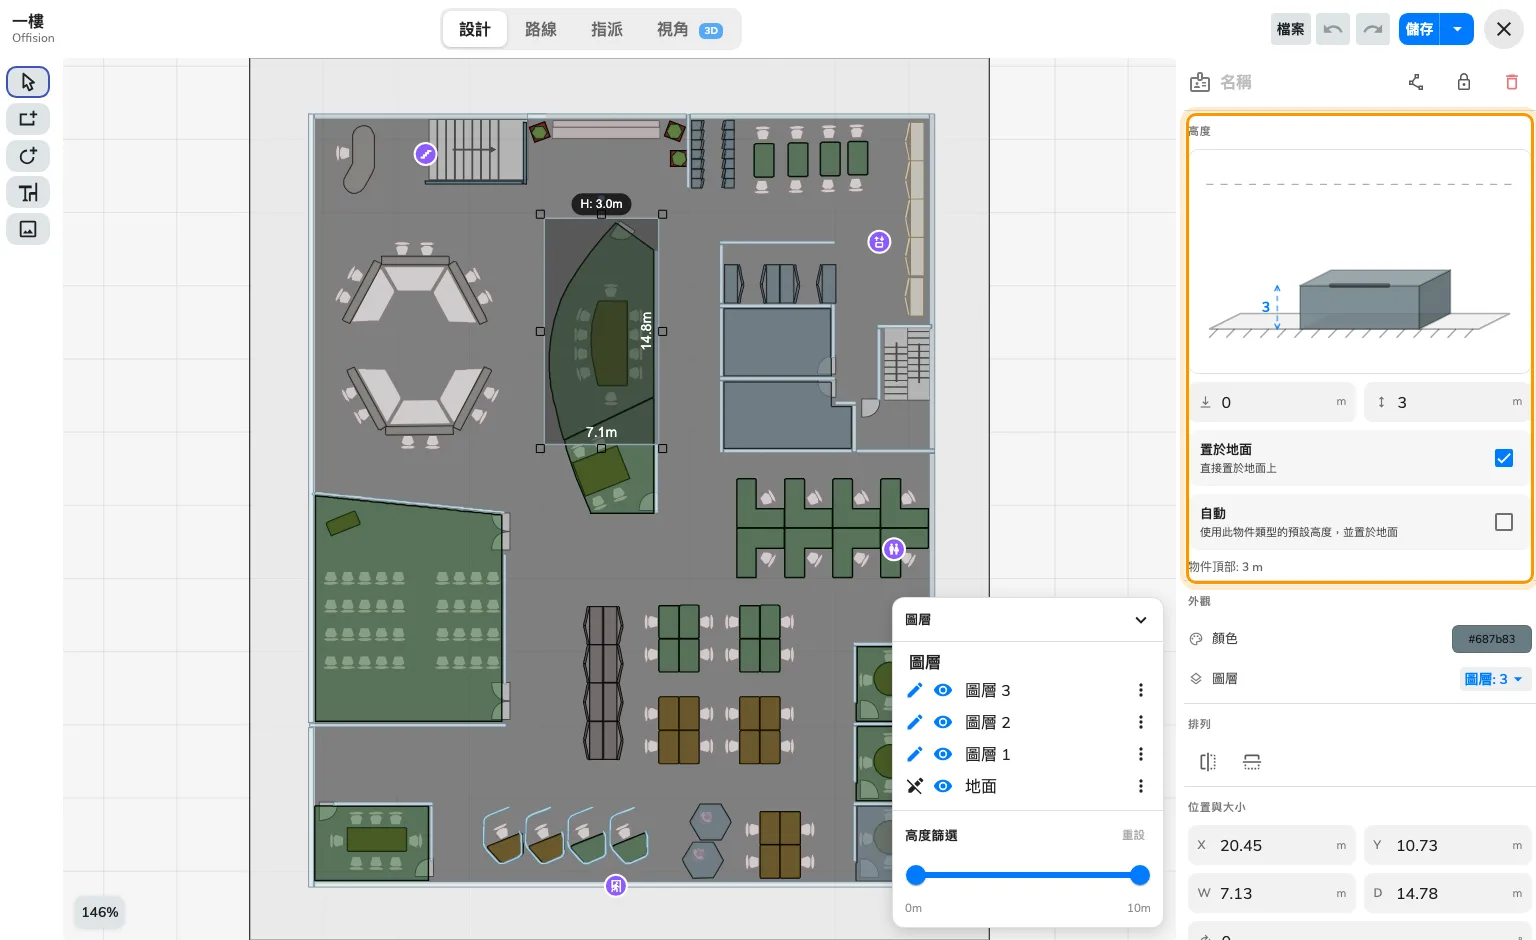Click the redo arrow button
This screenshot has height=940, width=1536.
1373,29
